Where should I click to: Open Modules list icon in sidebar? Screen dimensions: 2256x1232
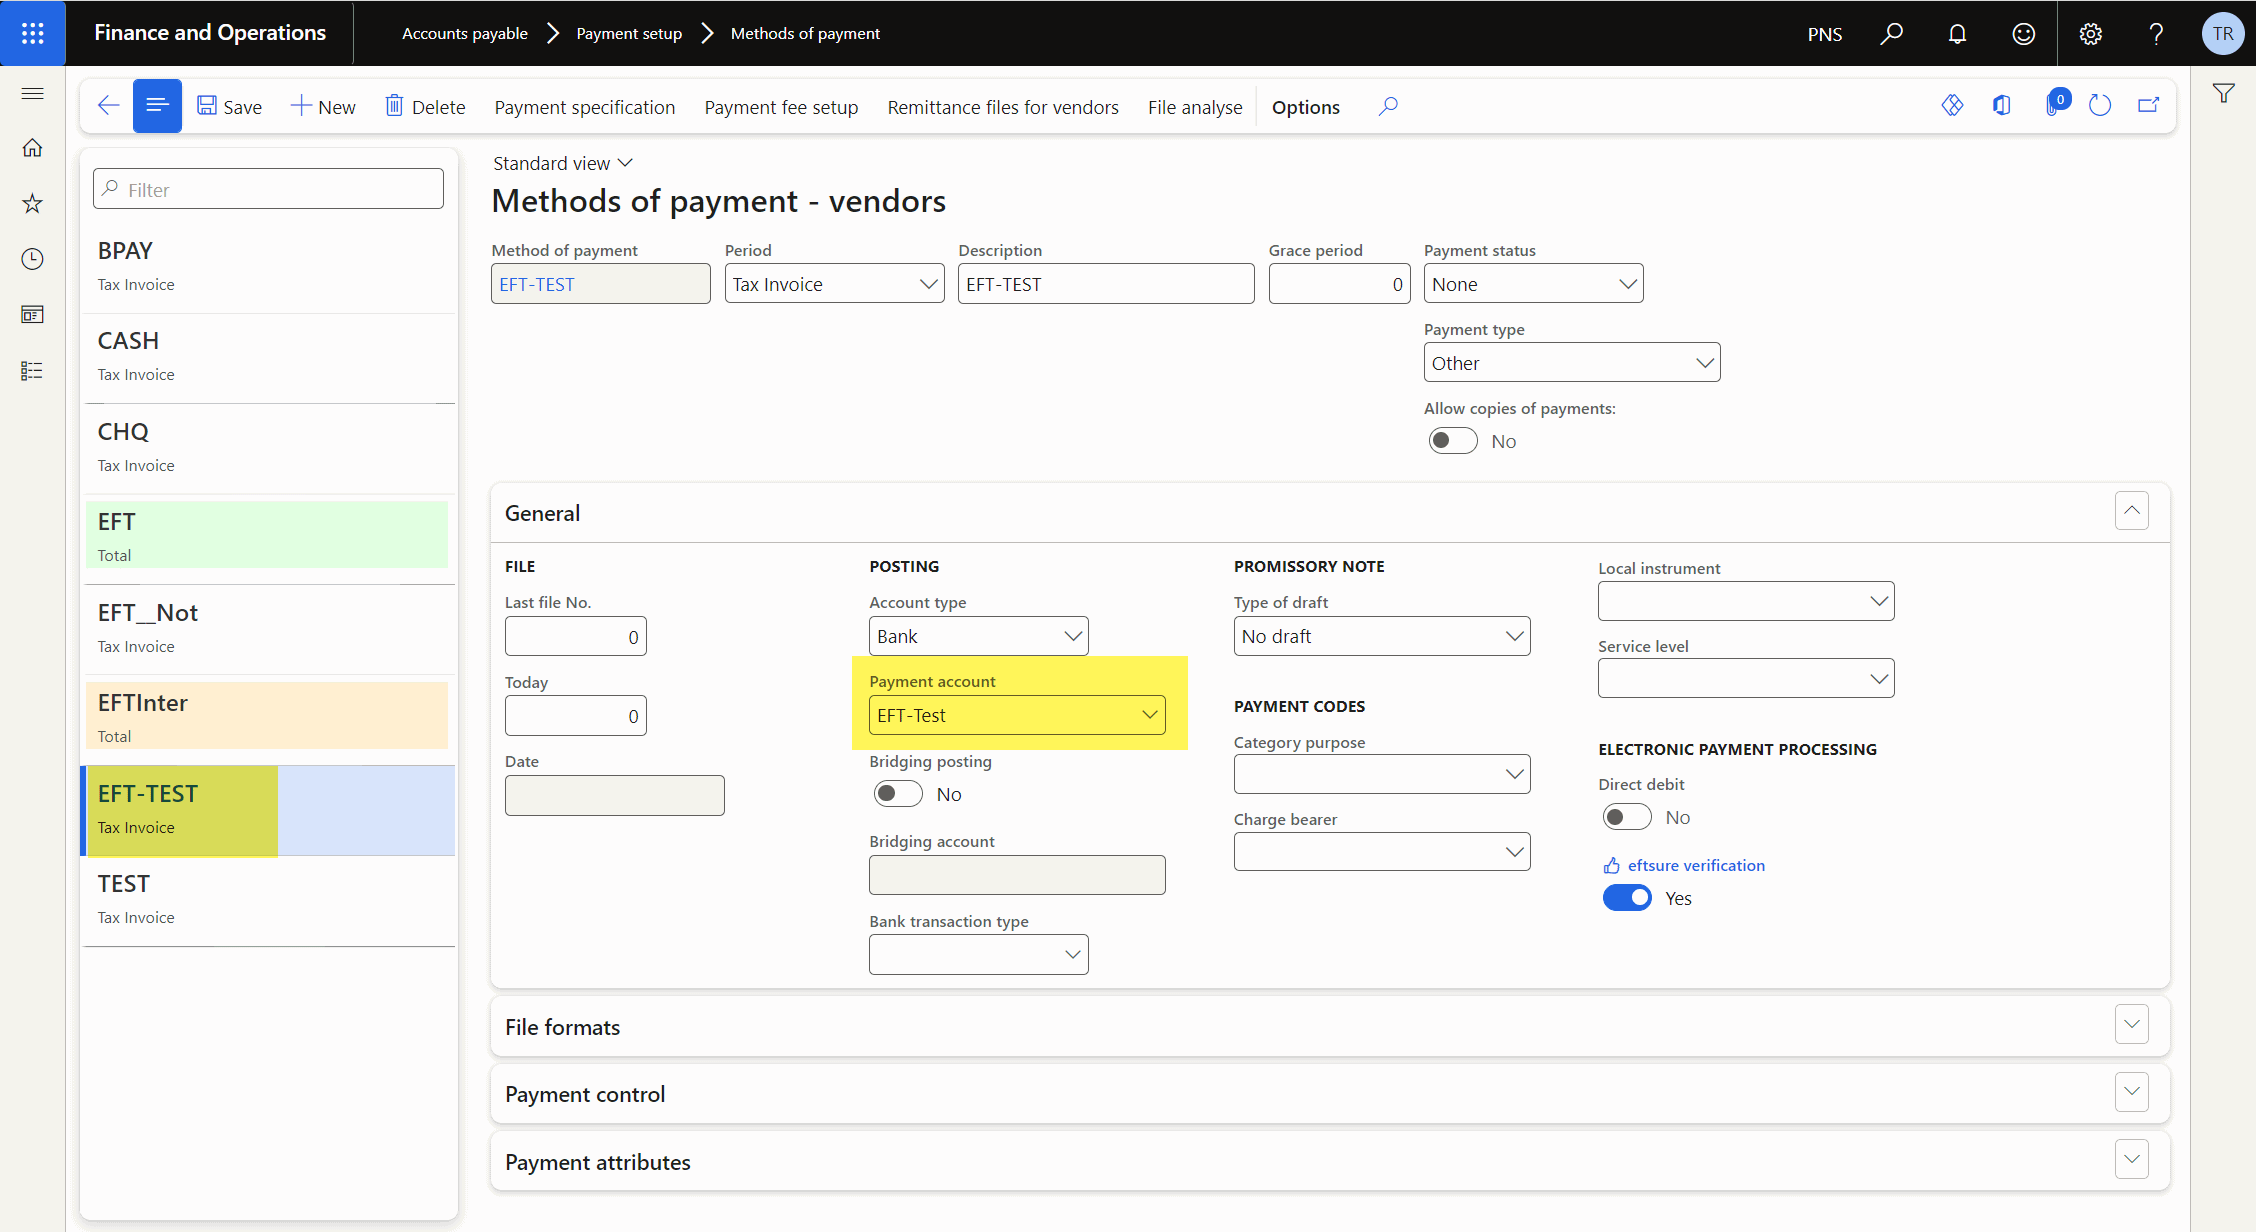(32, 371)
